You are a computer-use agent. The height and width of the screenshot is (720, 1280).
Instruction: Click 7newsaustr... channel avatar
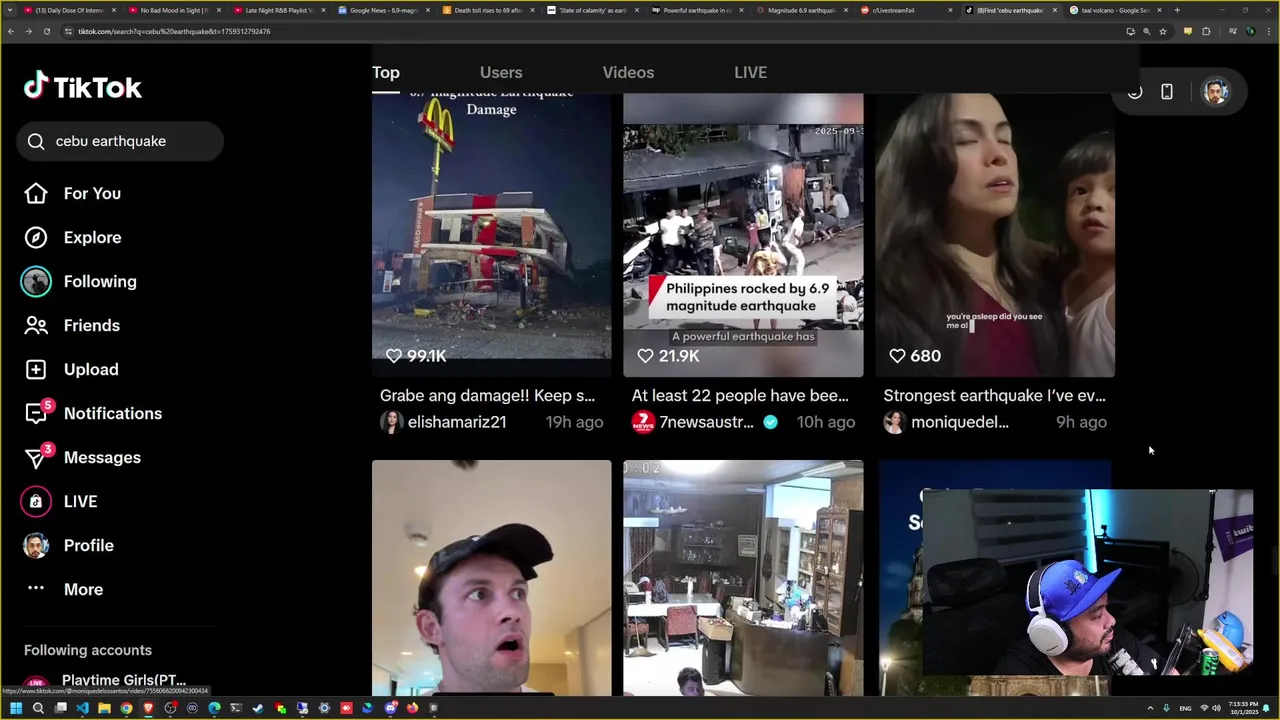(643, 422)
